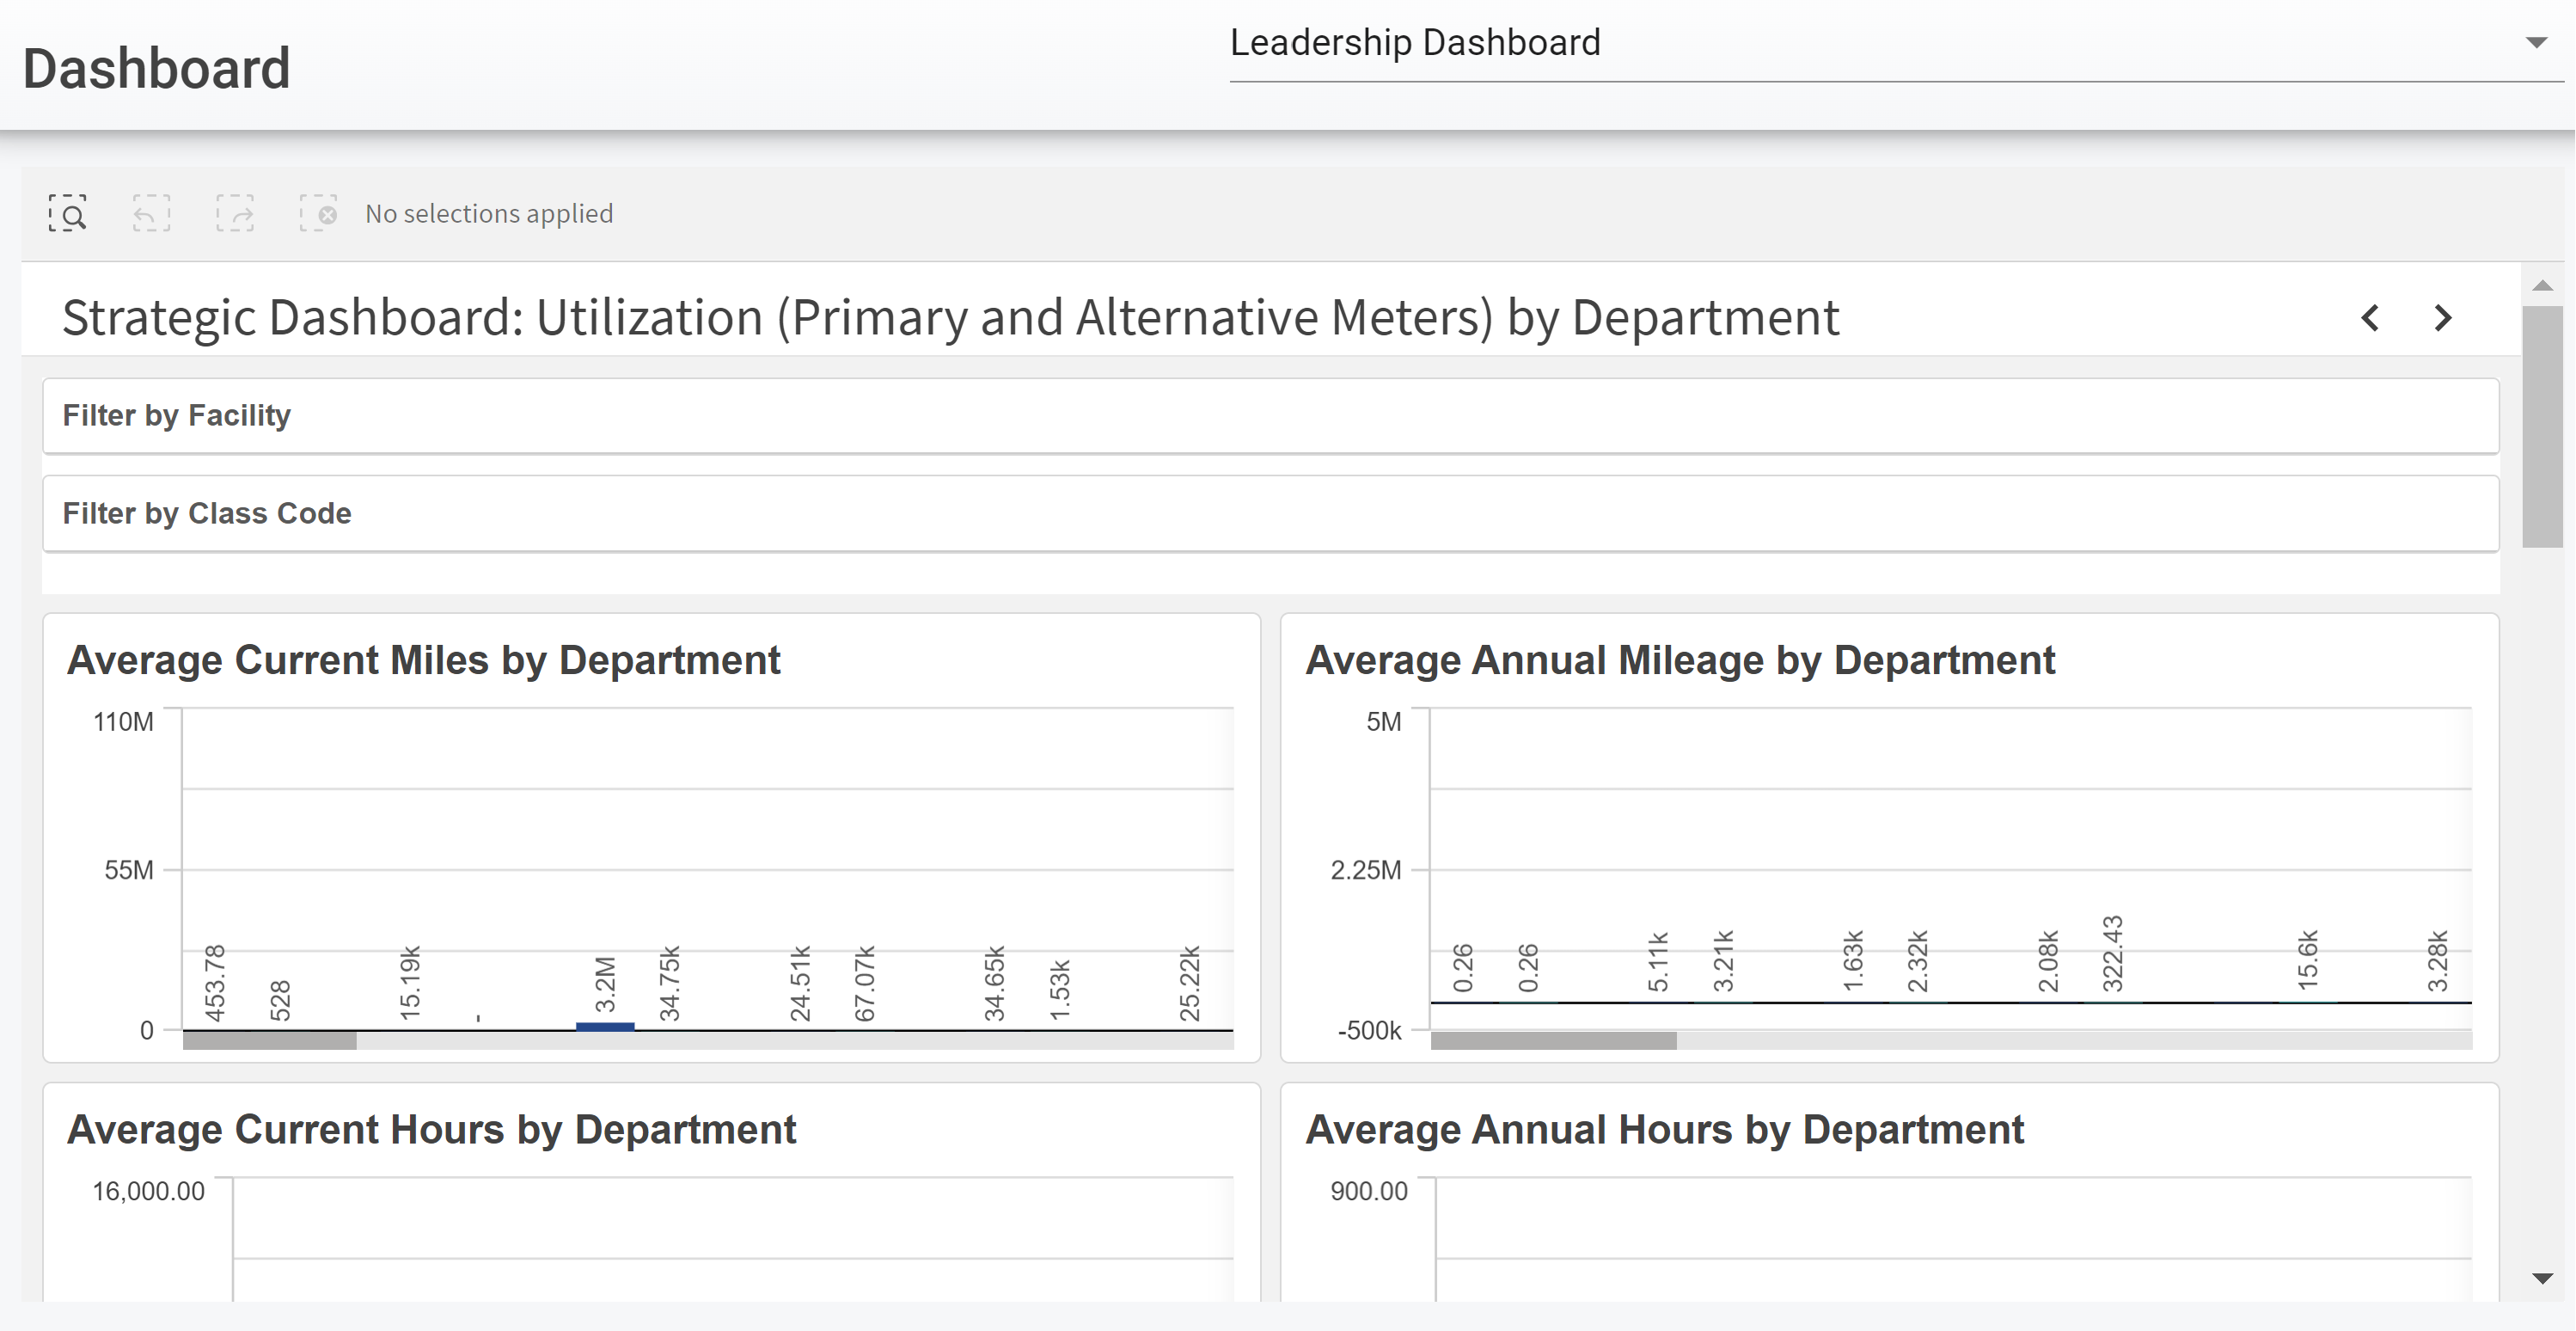Go to the next sheet arrow
Screen dimensions: 2576x1331
2443,318
